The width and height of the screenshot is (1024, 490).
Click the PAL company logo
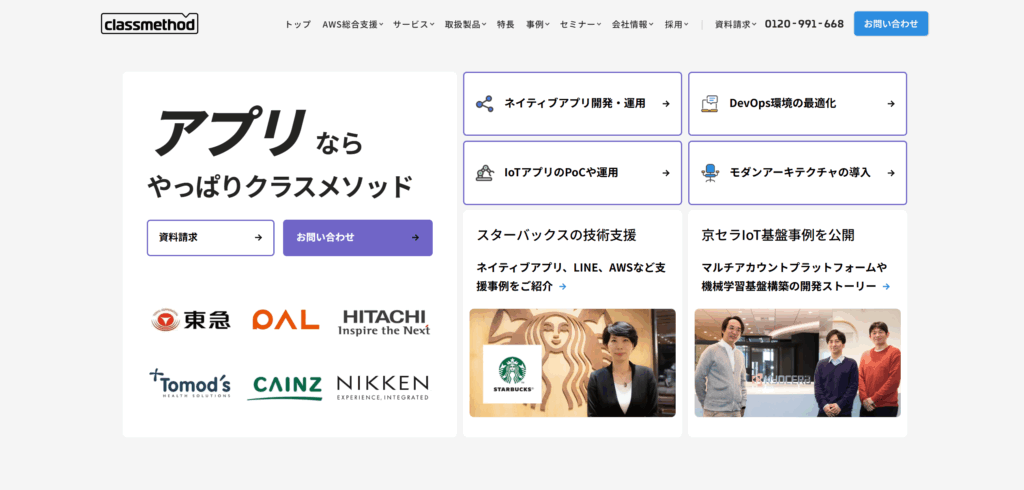coord(285,319)
